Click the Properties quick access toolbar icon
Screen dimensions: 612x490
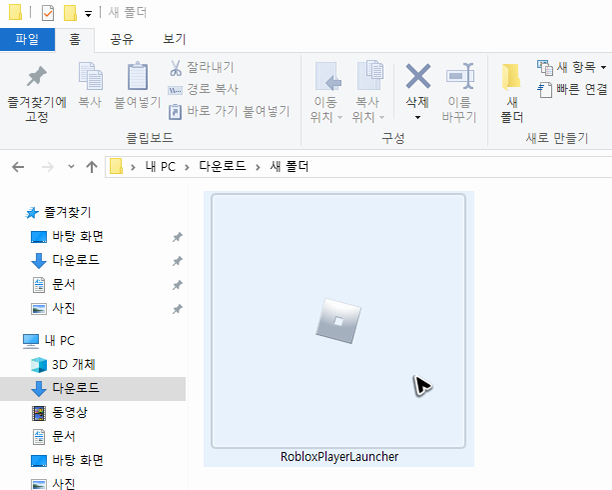click(x=48, y=13)
